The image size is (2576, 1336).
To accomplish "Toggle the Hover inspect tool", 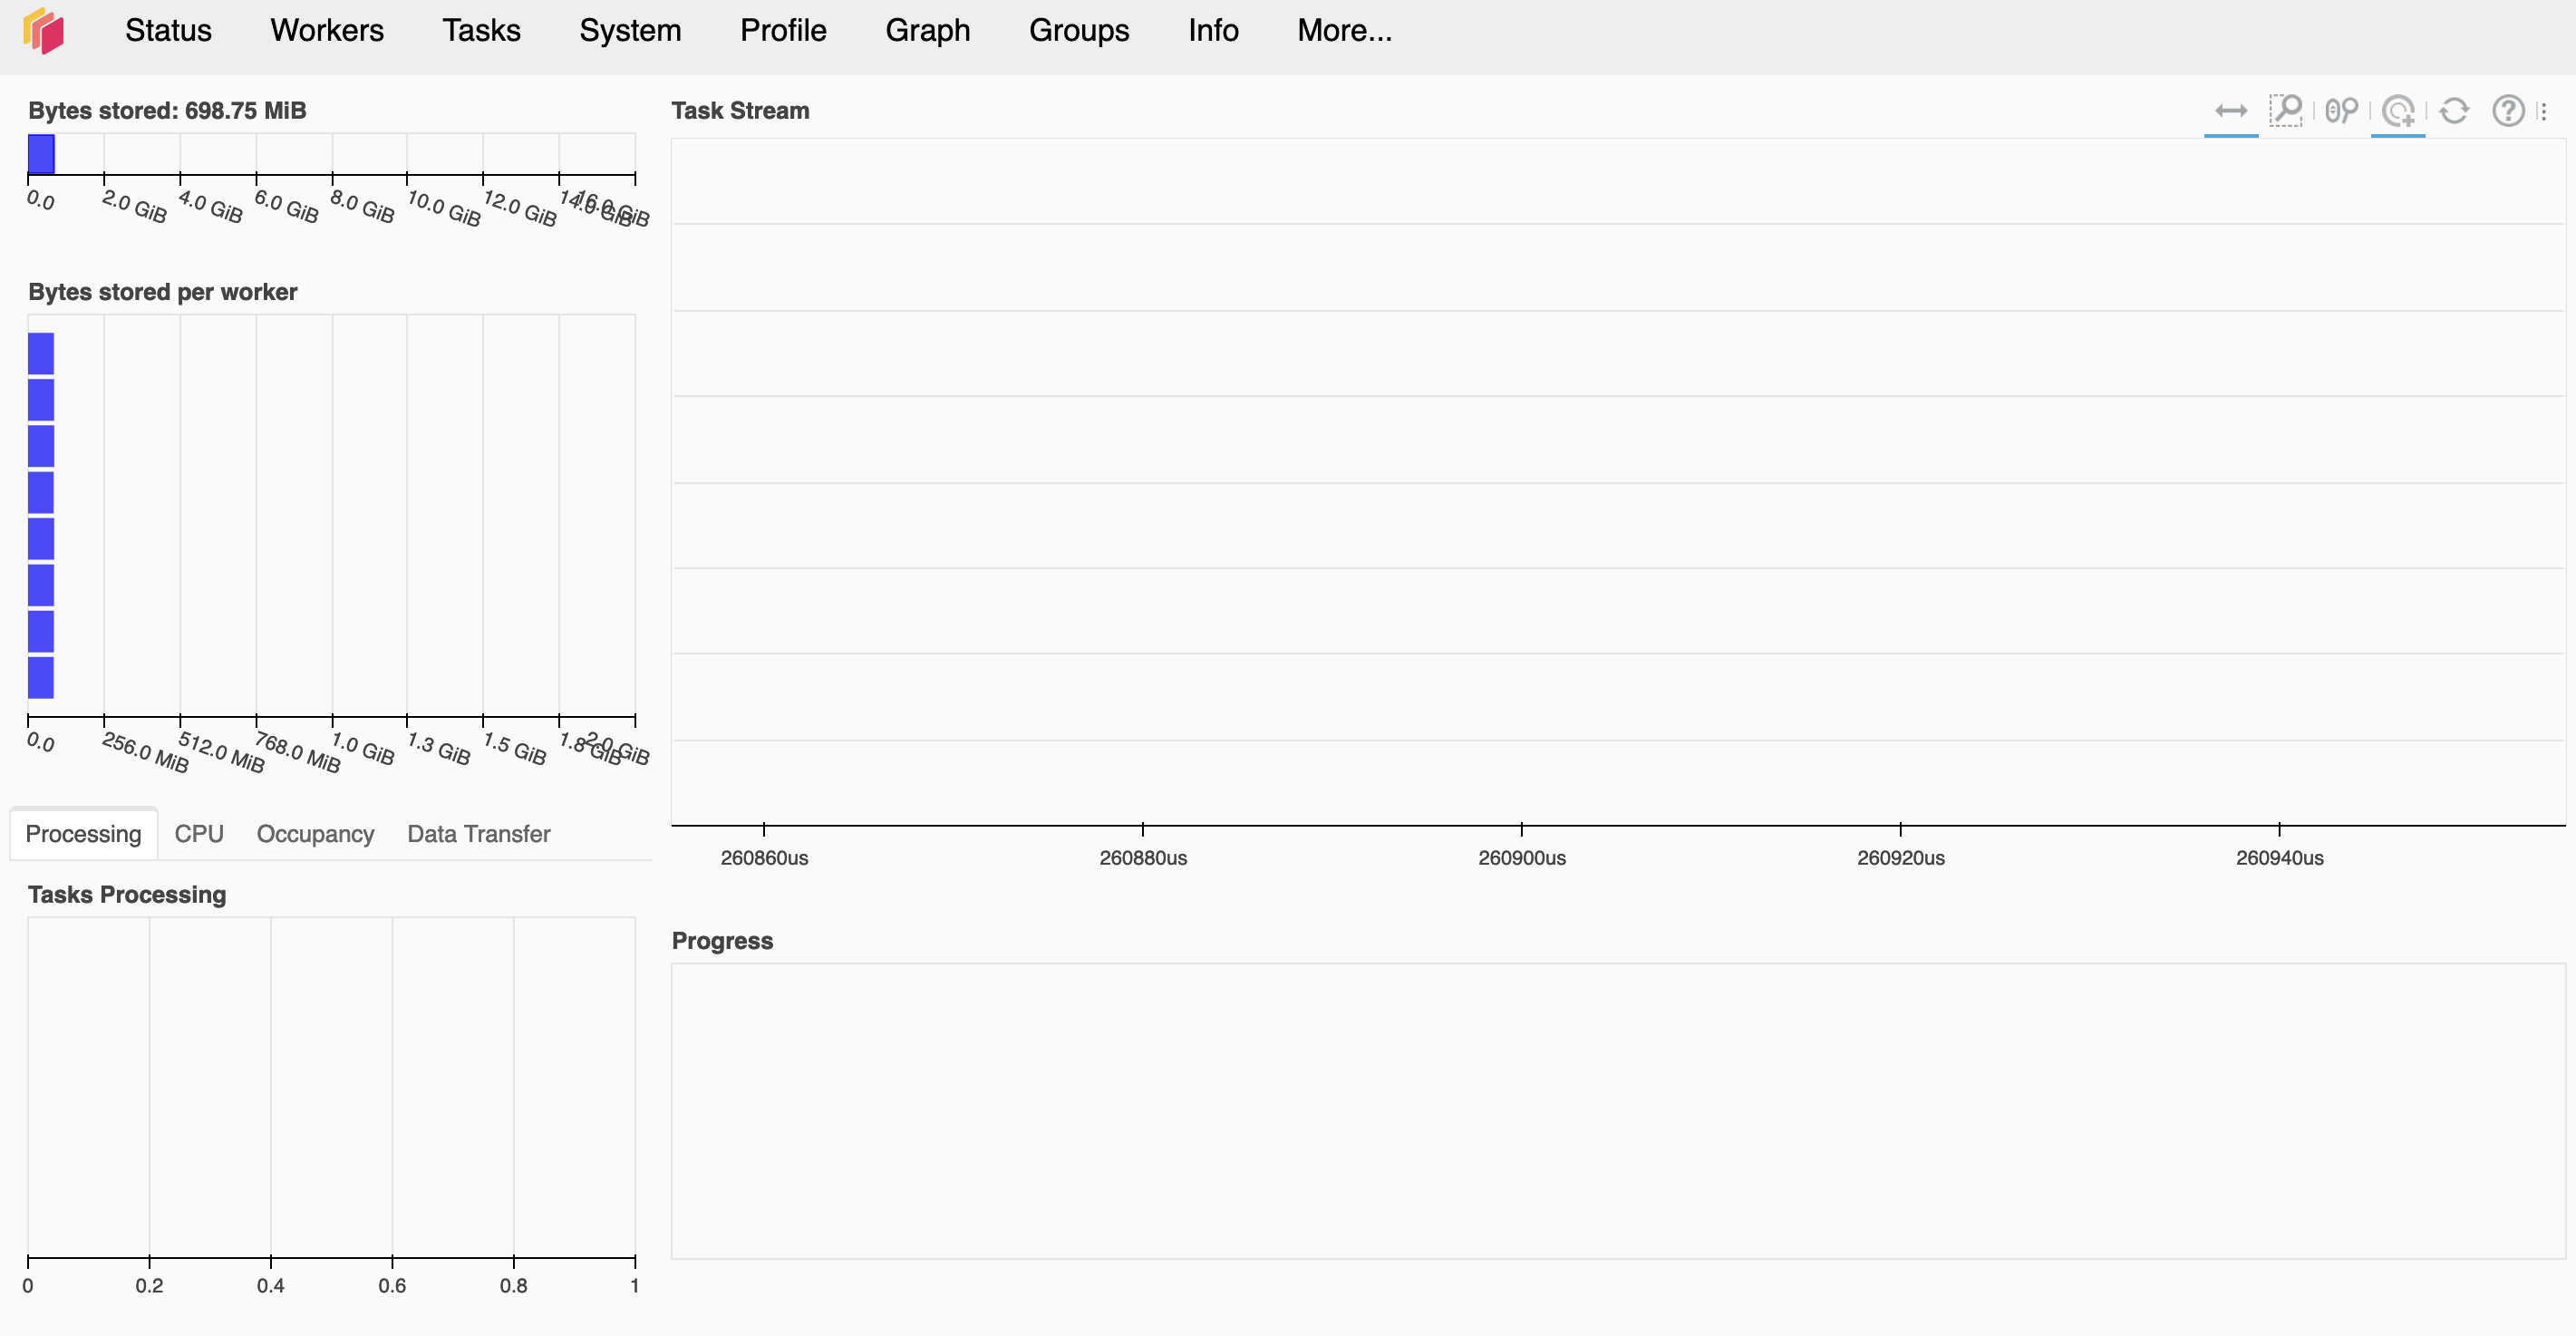I will [x=2397, y=111].
